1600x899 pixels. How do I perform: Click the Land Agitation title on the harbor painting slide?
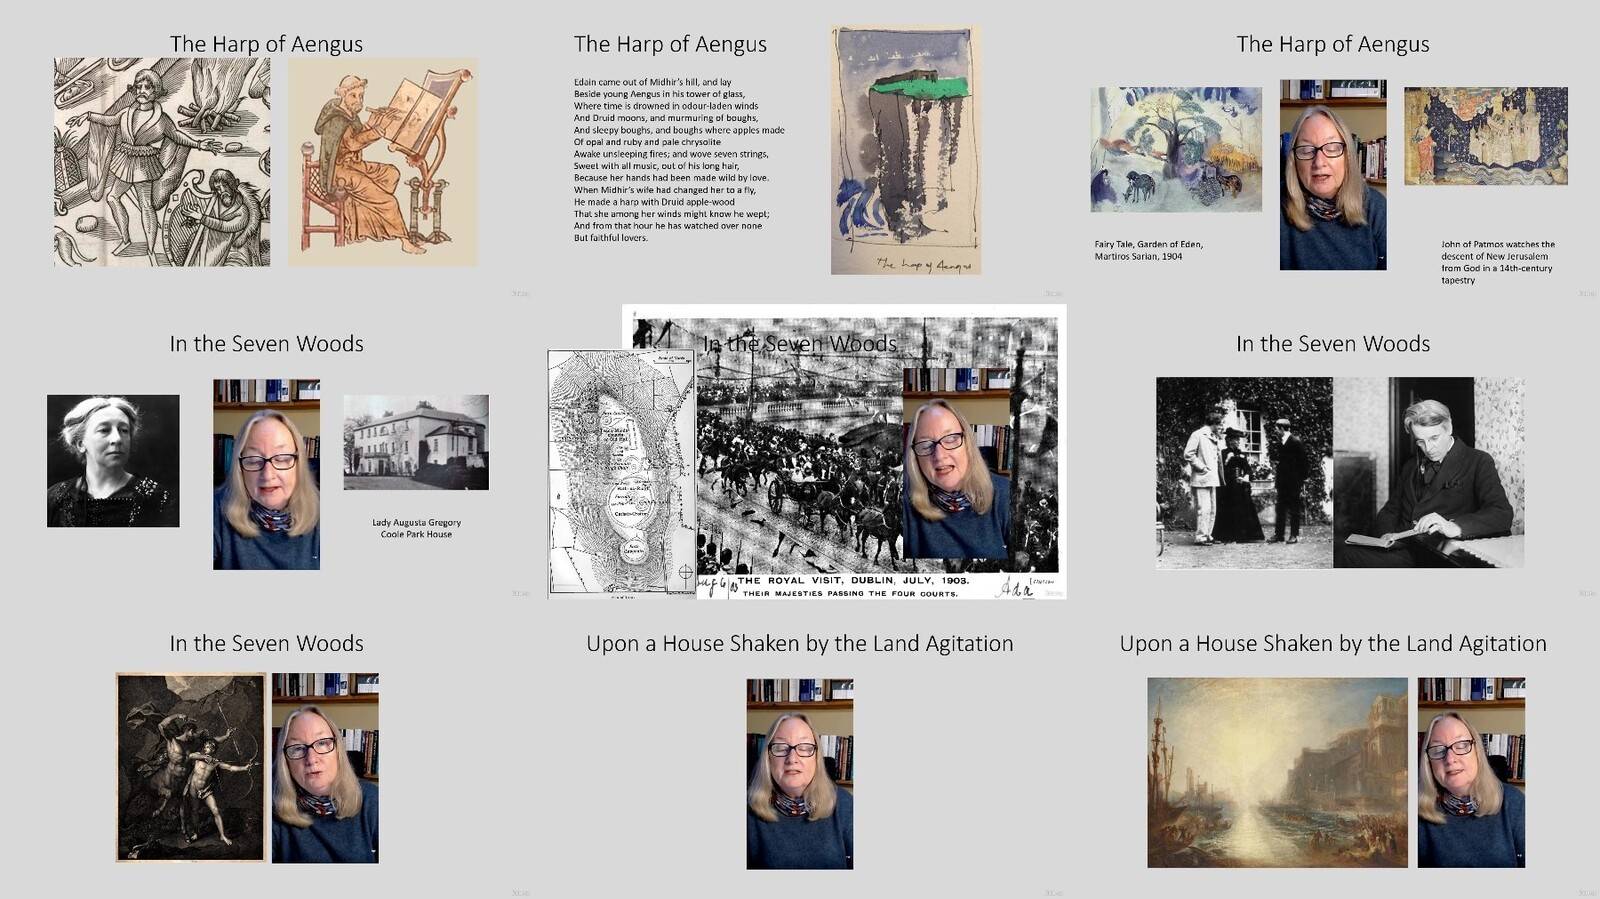click(x=1333, y=644)
